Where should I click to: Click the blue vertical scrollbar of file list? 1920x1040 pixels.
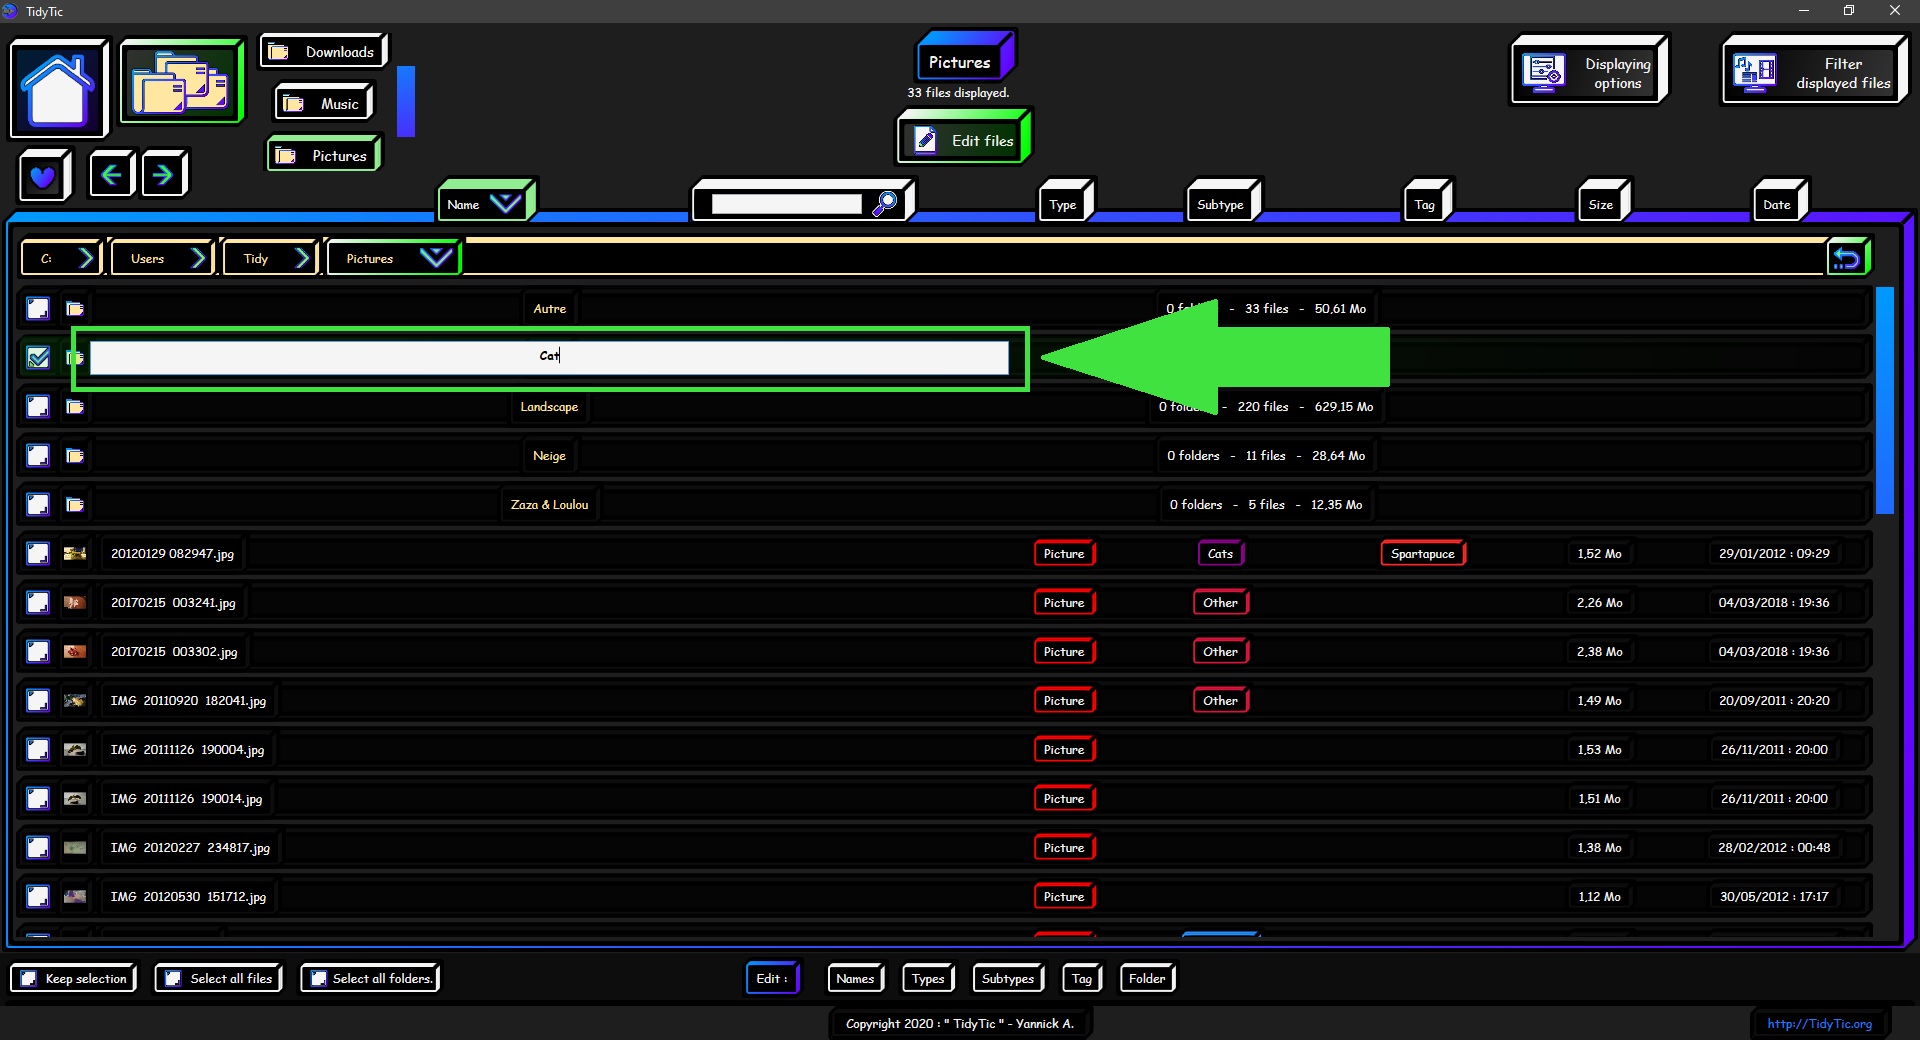pyautogui.click(x=1885, y=400)
